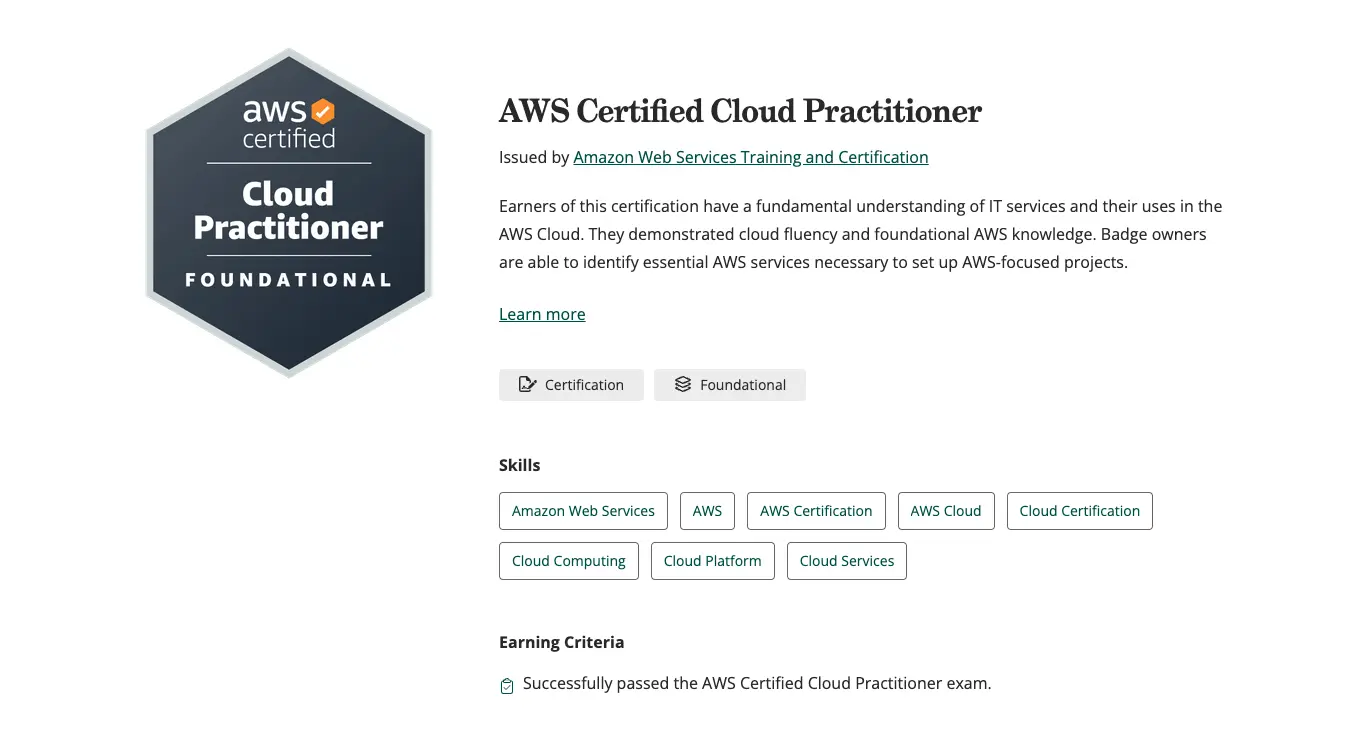1363x745 pixels.
Task: Select the Foundational level tag
Action: (x=729, y=385)
